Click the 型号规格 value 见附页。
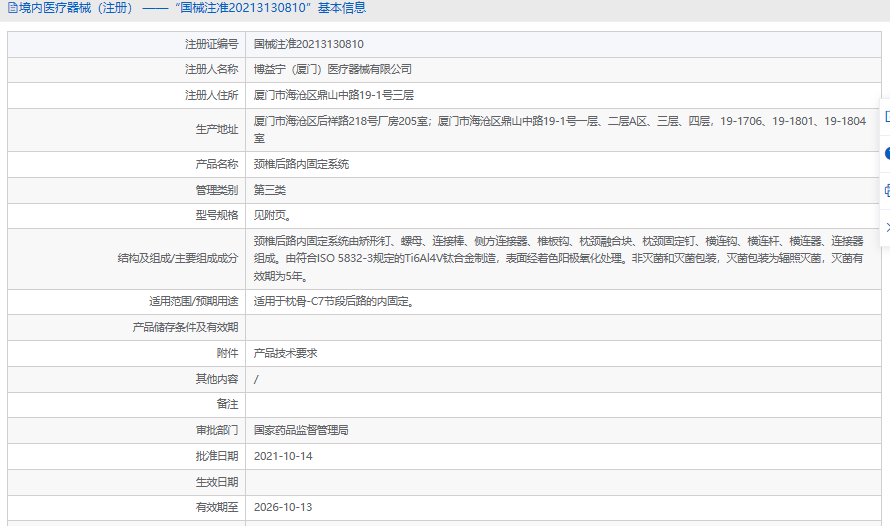 (x=273, y=216)
